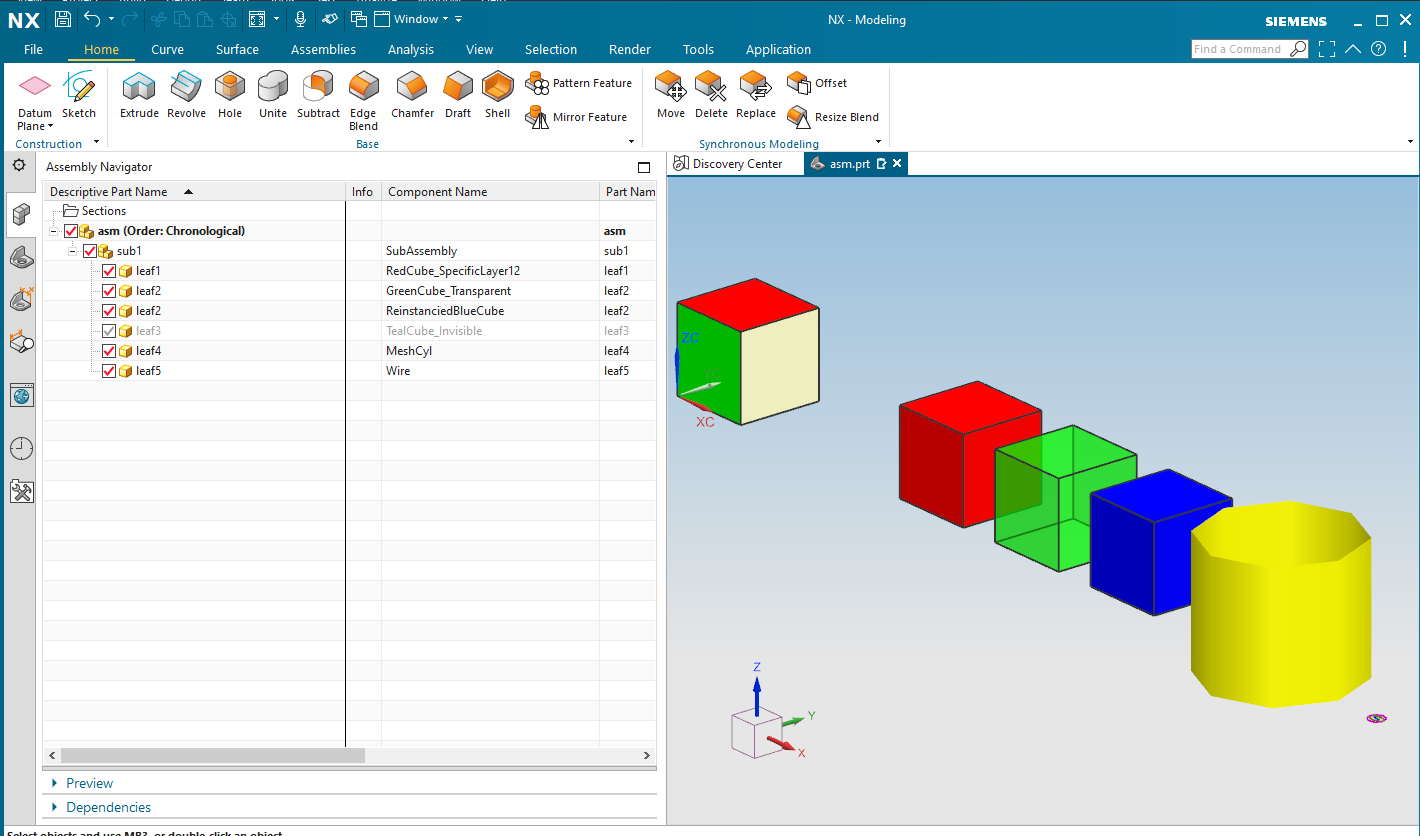Viewport: 1420px width, 836px height.
Task: Click the Resize Blend button
Action: (833, 117)
